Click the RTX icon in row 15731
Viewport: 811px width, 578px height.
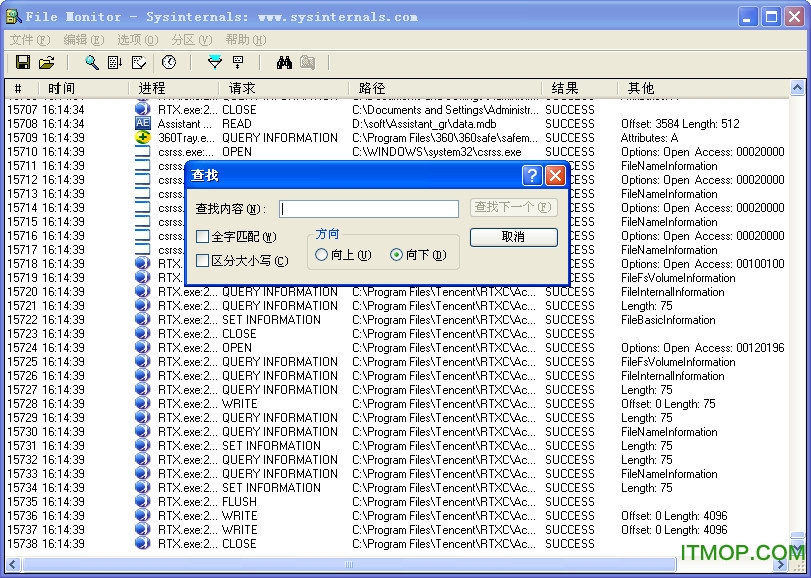coord(143,445)
